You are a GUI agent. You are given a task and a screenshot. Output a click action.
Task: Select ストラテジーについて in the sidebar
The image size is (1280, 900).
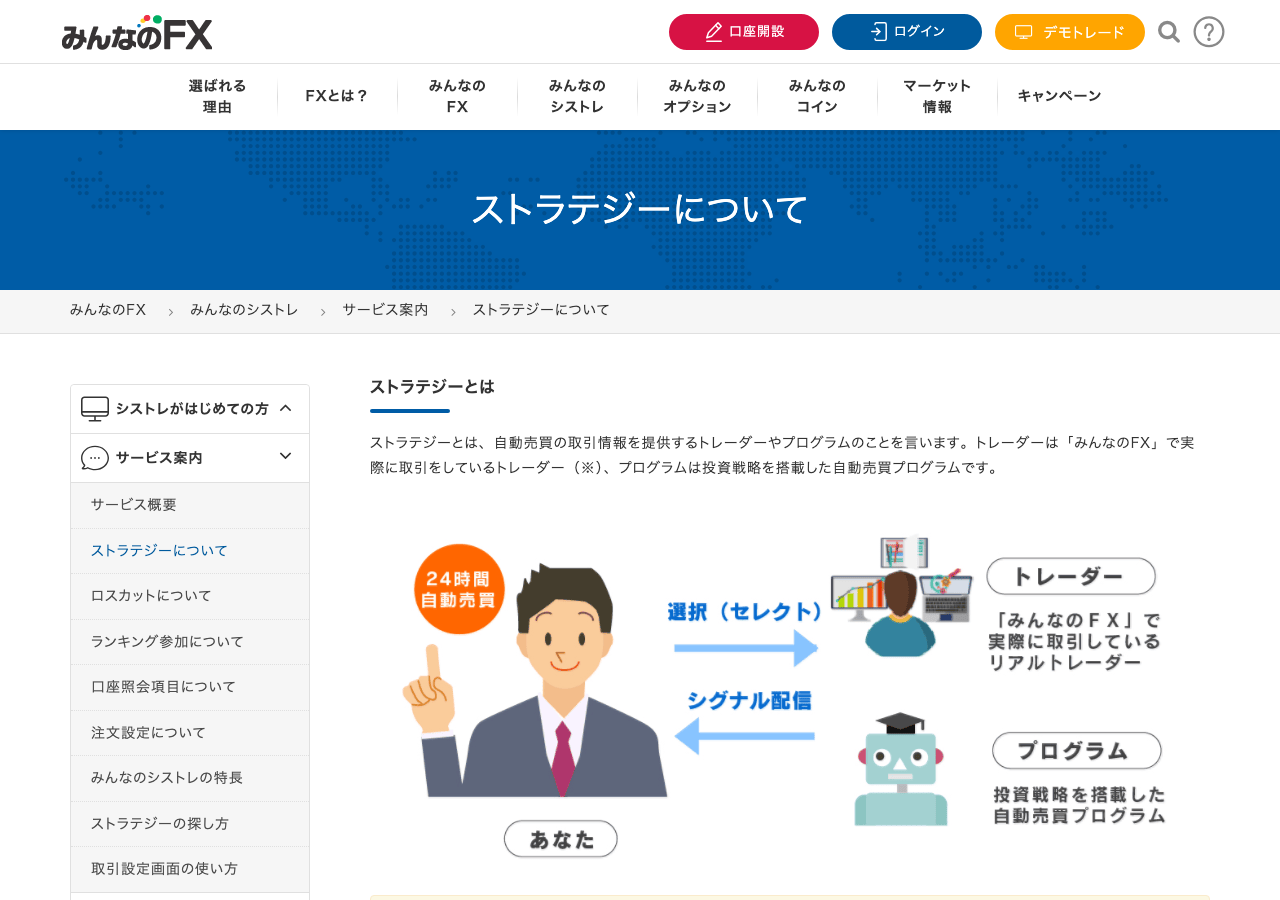pos(190,551)
